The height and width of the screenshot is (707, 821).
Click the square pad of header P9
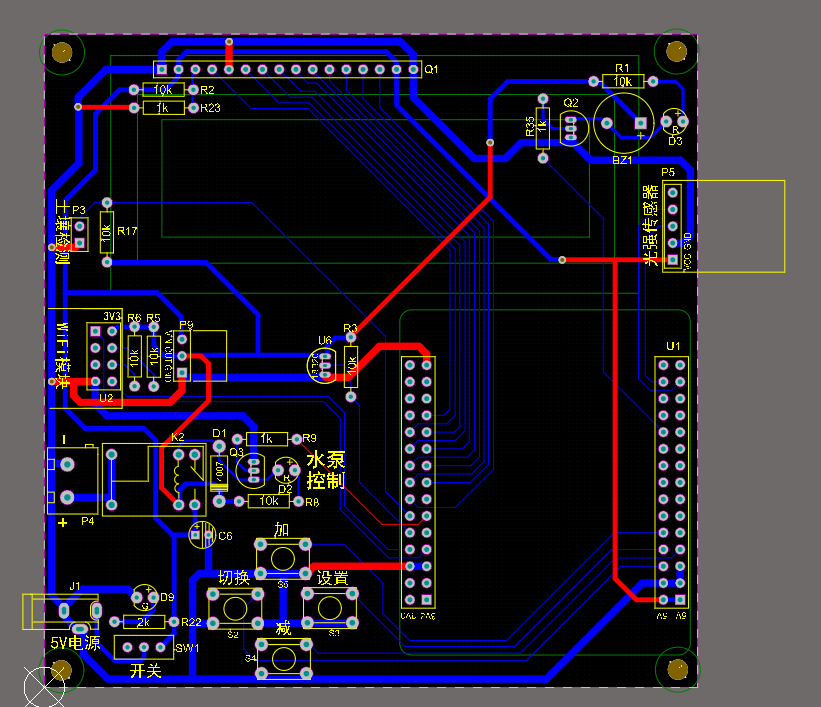pos(182,372)
